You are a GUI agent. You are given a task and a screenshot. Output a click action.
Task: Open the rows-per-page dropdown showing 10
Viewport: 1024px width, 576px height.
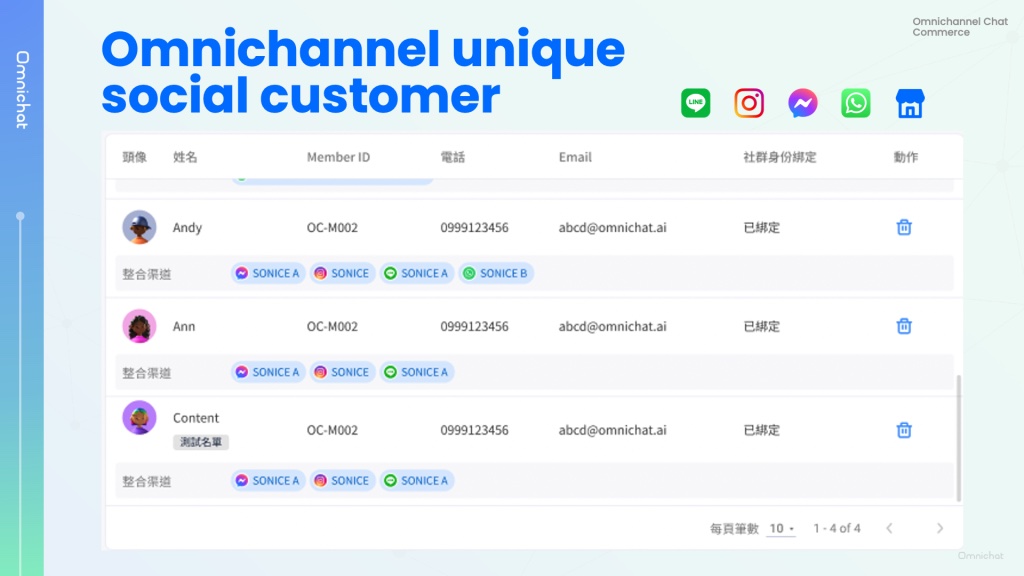pyautogui.click(x=781, y=528)
